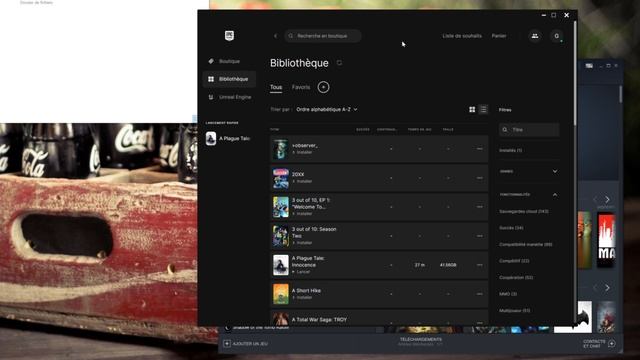Open Unreal Engine in the sidebar
This screenshot has height=360, width=640.
[229, 97]
